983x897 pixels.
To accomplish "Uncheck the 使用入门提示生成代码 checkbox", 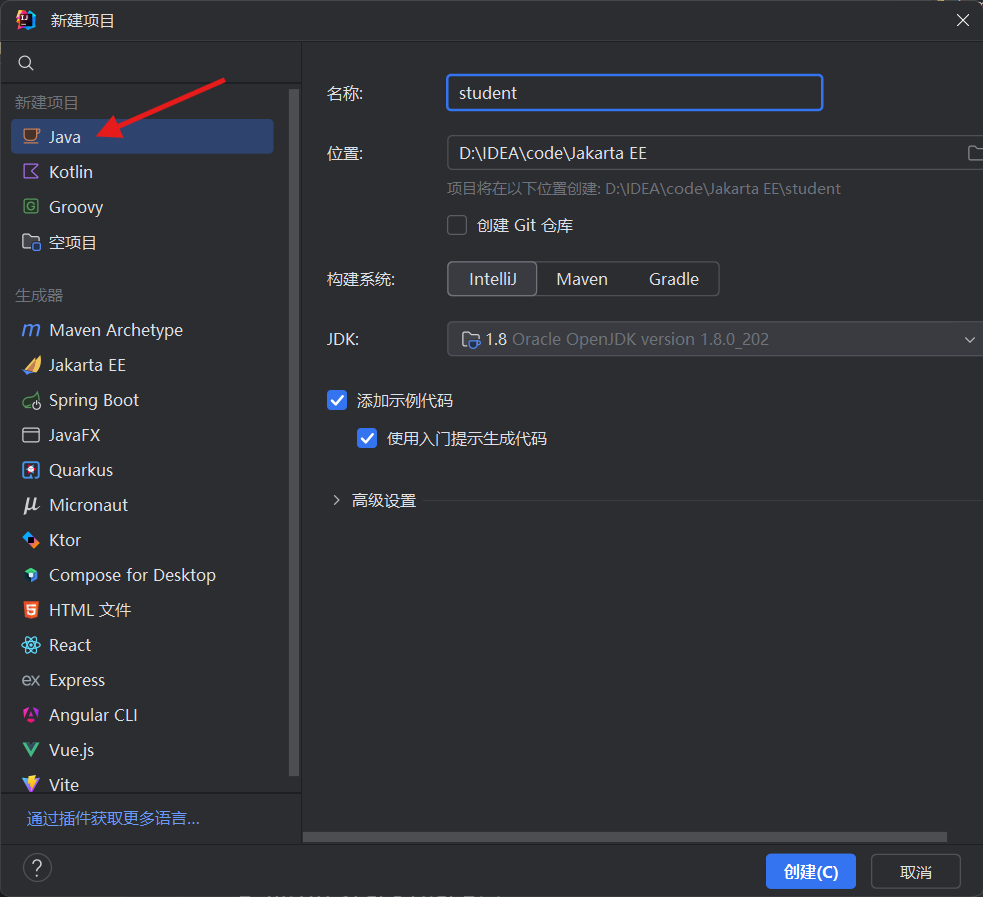I will pyautogui.click(x=367, y=438).
